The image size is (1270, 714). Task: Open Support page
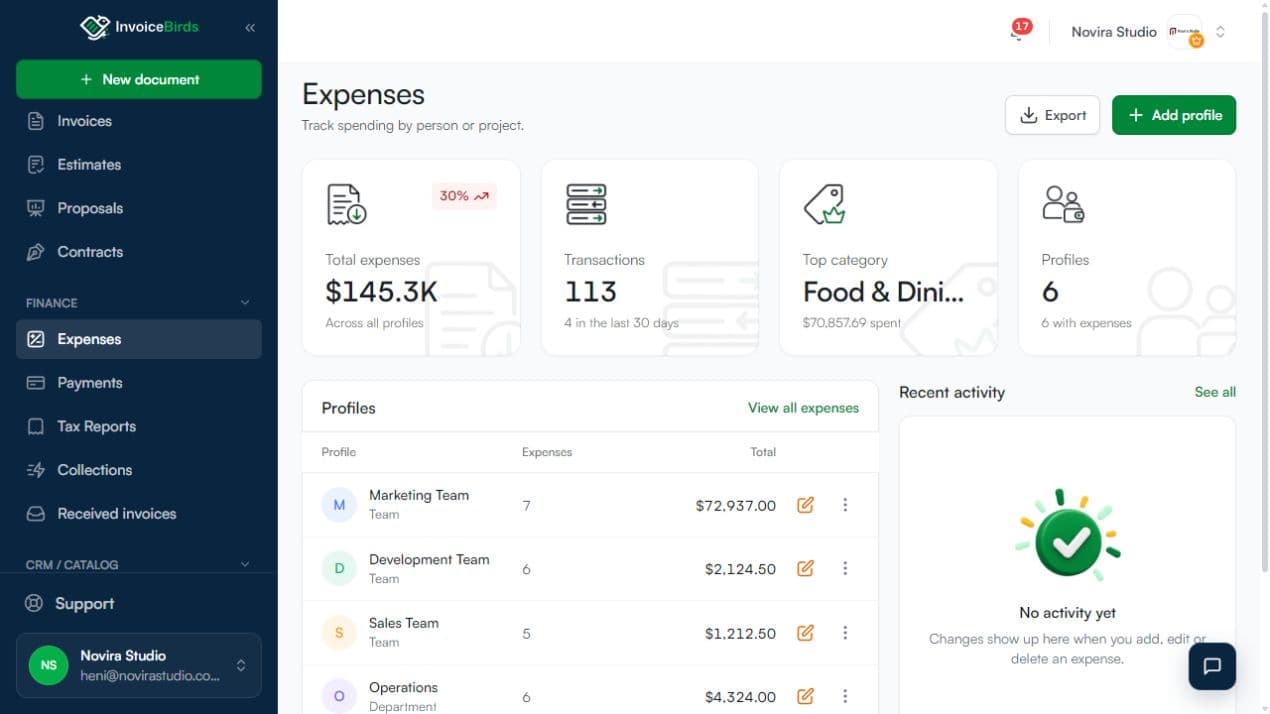click(x=139, y=604)
